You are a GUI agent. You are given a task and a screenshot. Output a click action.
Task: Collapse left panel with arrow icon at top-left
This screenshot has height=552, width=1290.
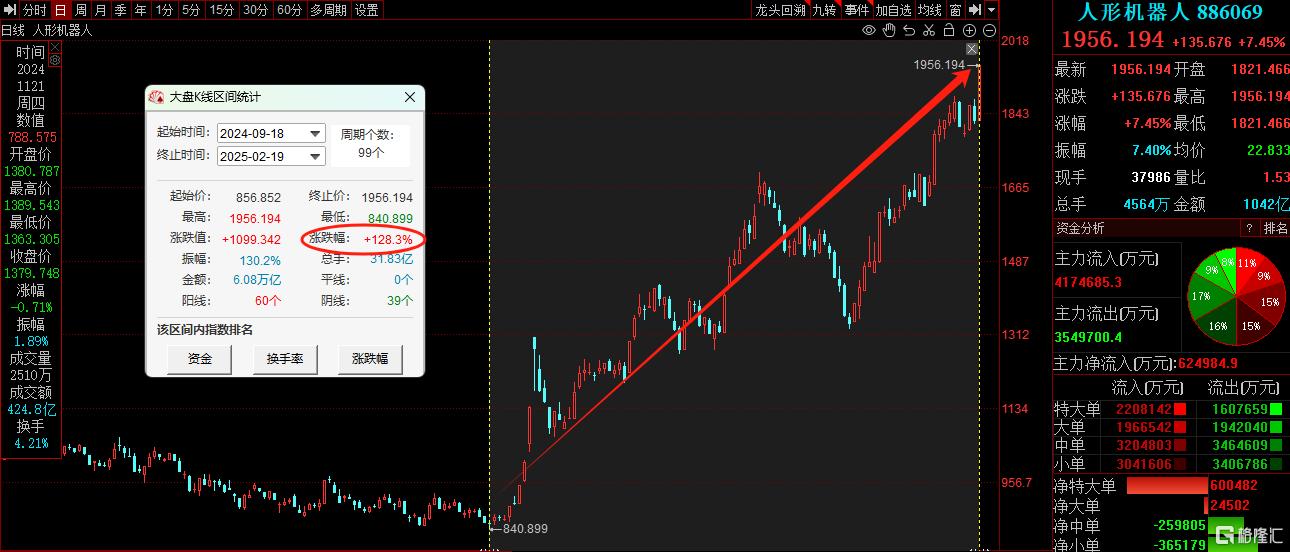click(x=11, y=10)
